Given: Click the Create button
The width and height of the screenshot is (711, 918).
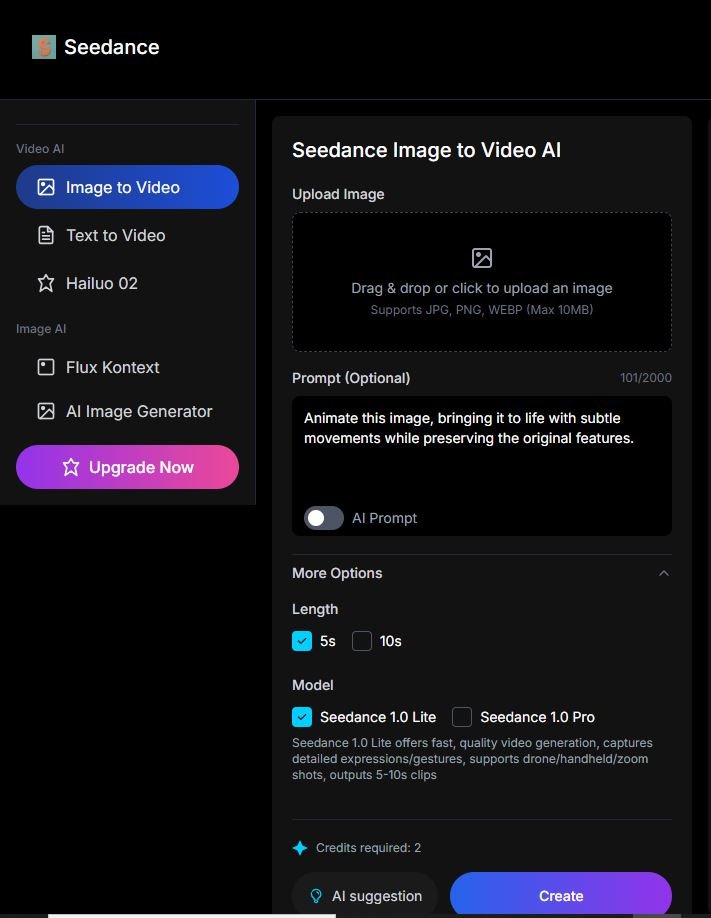Looking at the screenshot, I should click(x=560, y=894).
